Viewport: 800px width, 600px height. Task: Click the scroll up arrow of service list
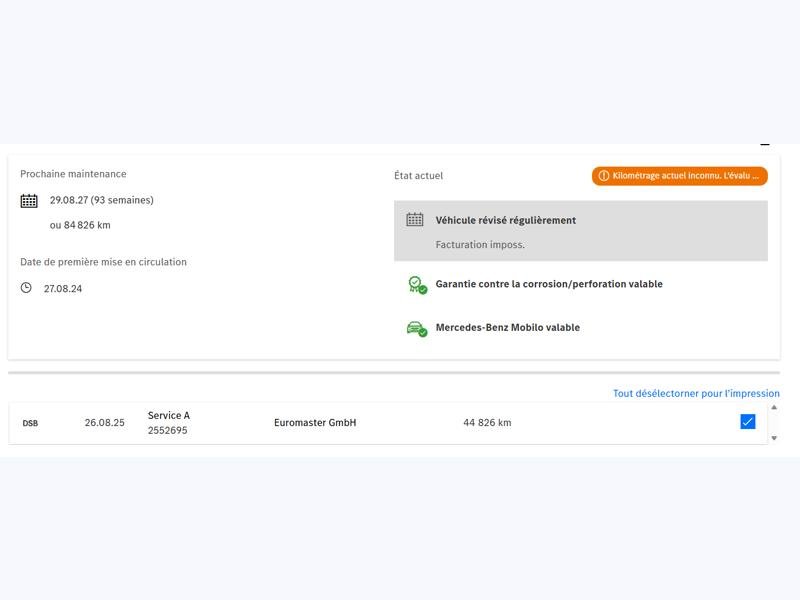[x=774, y=408]
